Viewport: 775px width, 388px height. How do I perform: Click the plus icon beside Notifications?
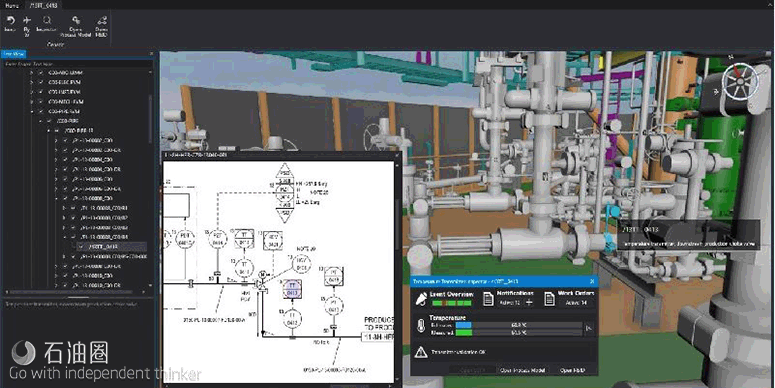[x=529, y=302]
